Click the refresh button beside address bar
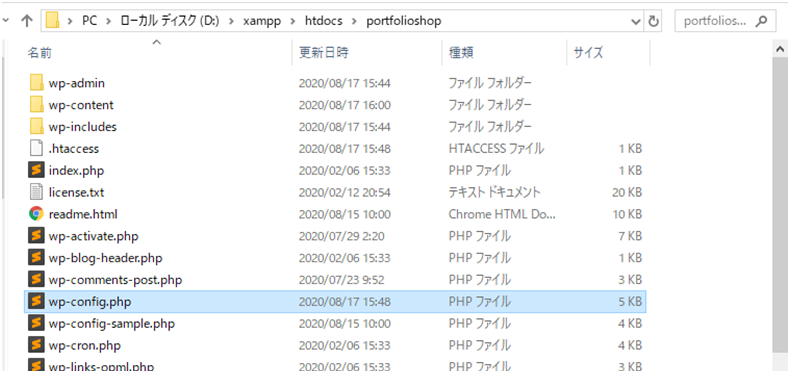 pyautogui.click(x=653, y=21)
